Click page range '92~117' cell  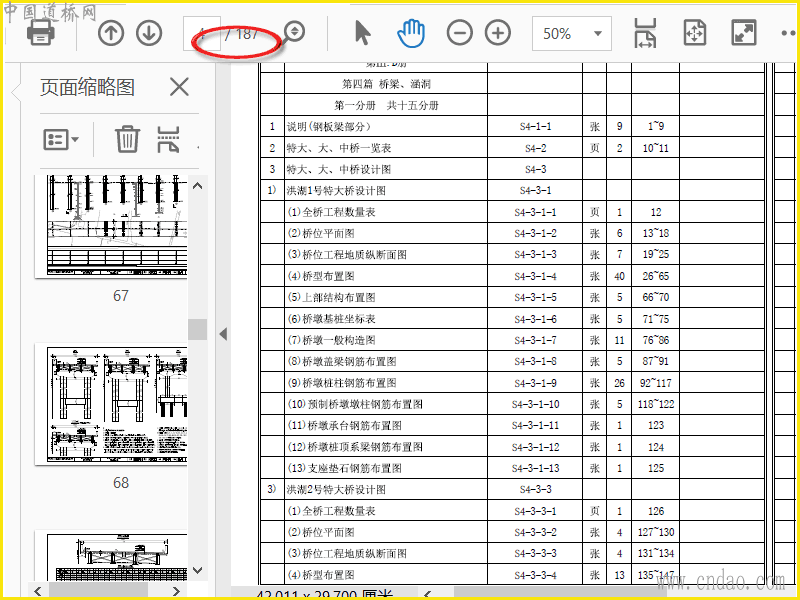coord(656,383)
